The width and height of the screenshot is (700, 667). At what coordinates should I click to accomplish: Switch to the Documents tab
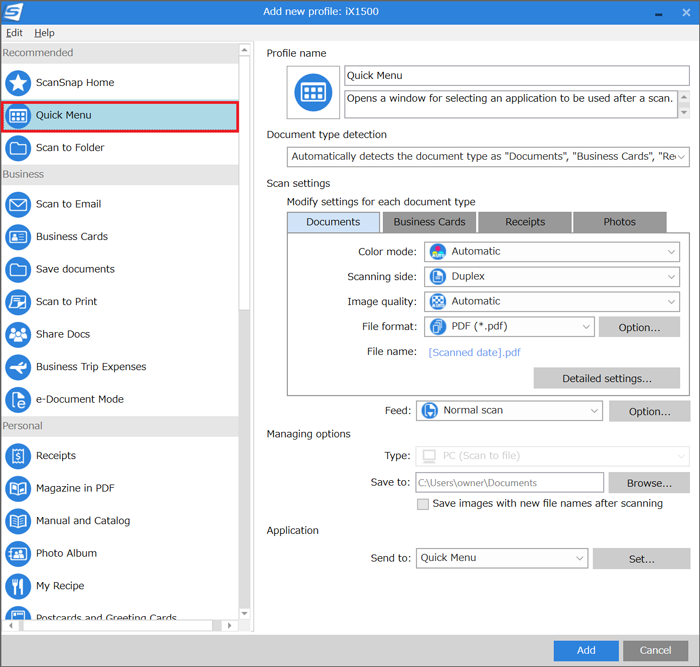333,222
